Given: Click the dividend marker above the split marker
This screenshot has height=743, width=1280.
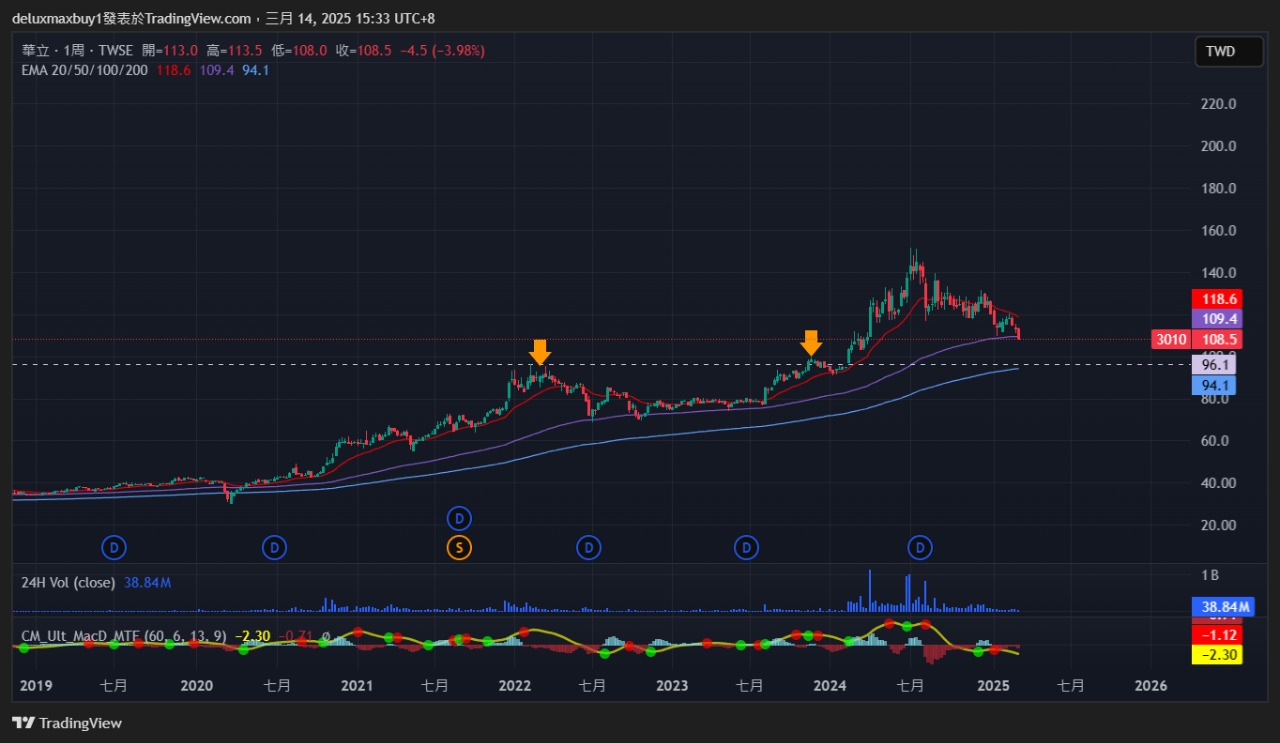Looking at the screenshot, I should [459, 518].
